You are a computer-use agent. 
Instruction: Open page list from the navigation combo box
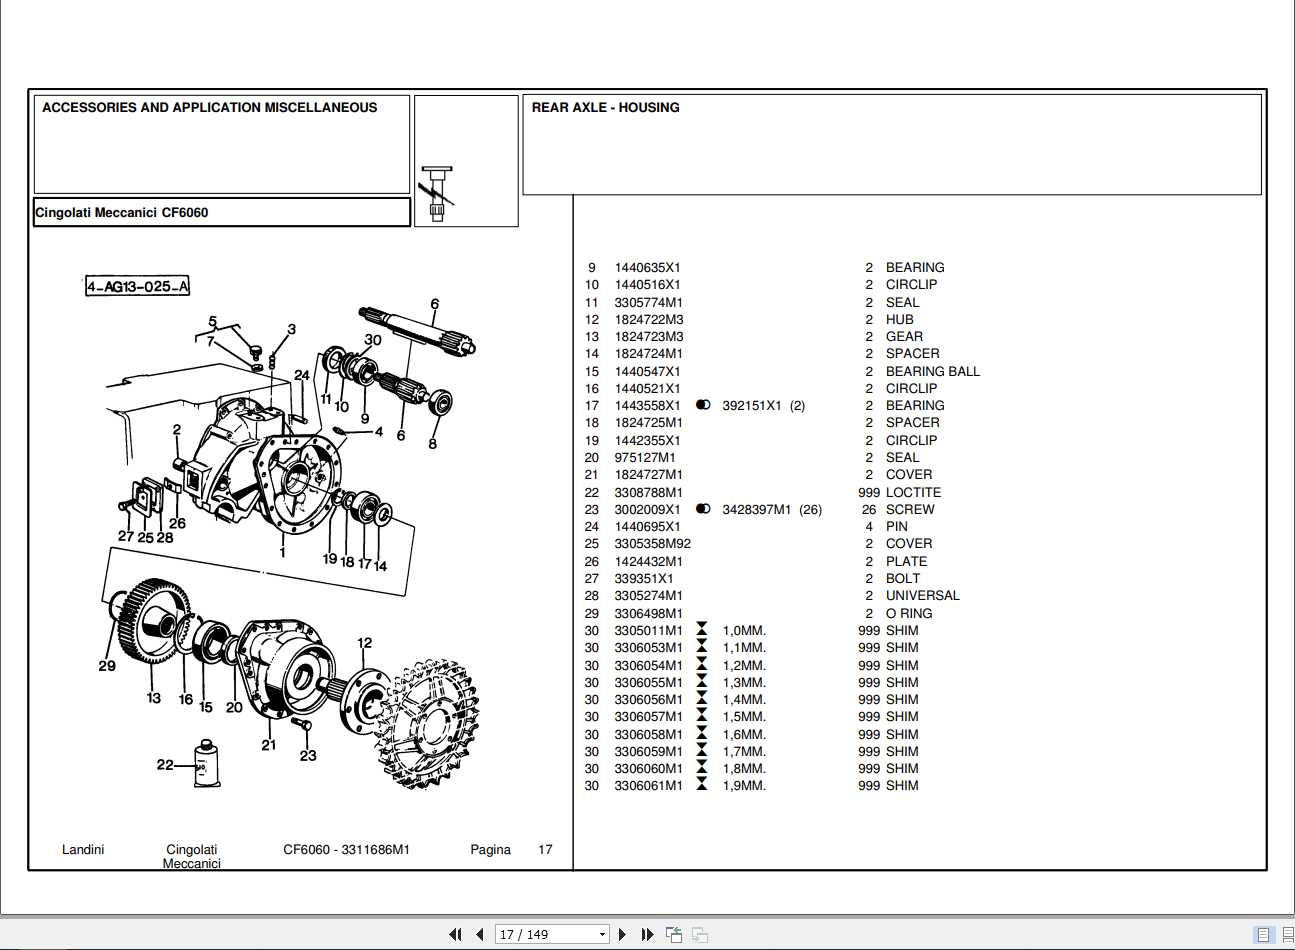pyautogui.click(x=602, y=934)
